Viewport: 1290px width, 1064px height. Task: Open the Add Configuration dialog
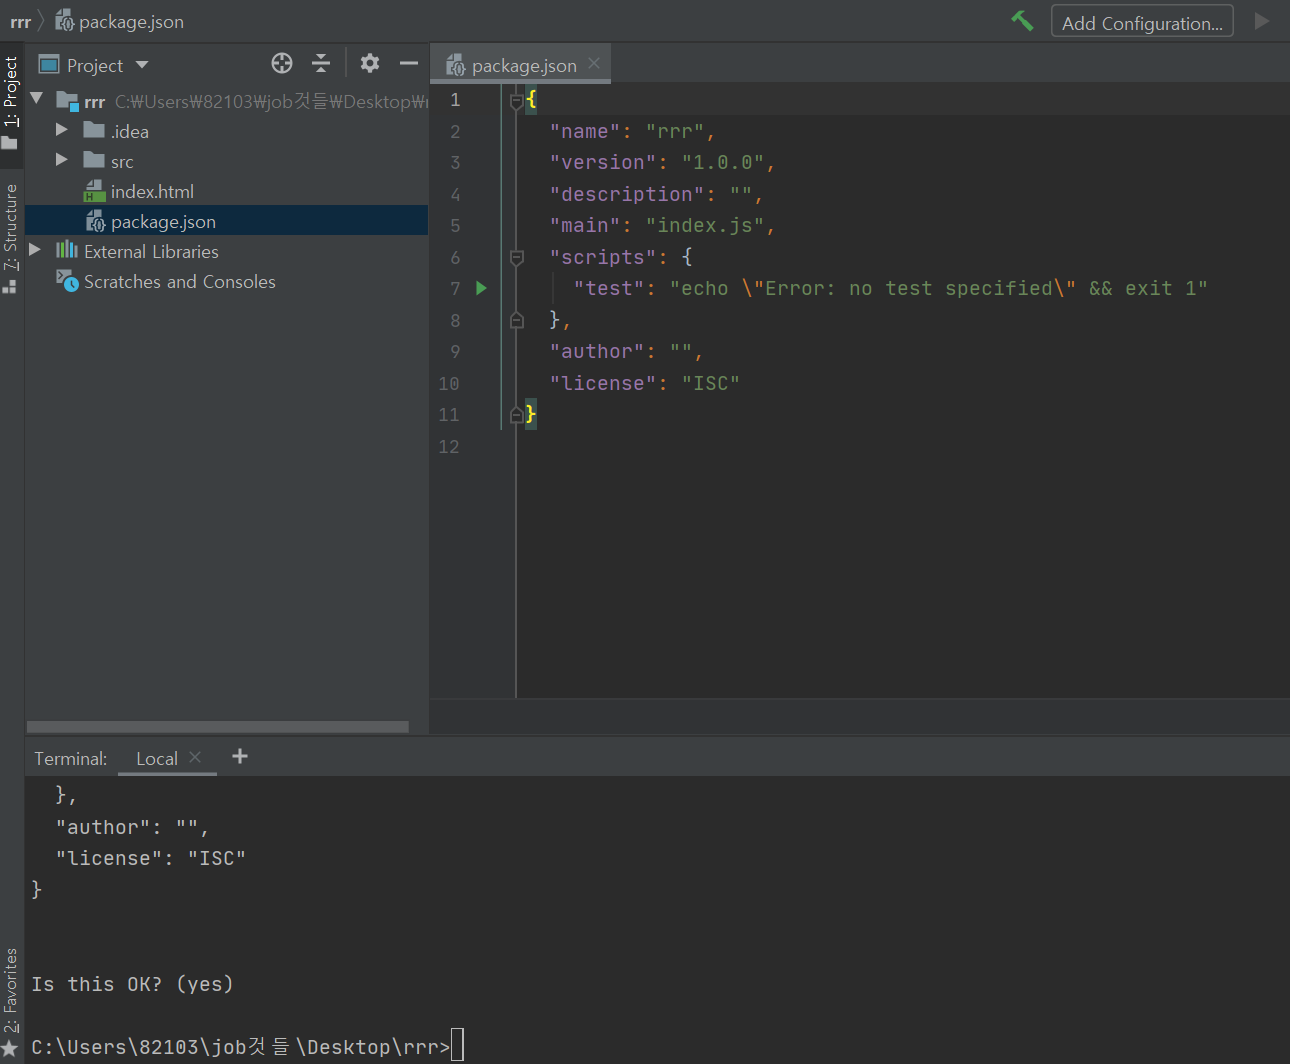(x=1142, y=22)
